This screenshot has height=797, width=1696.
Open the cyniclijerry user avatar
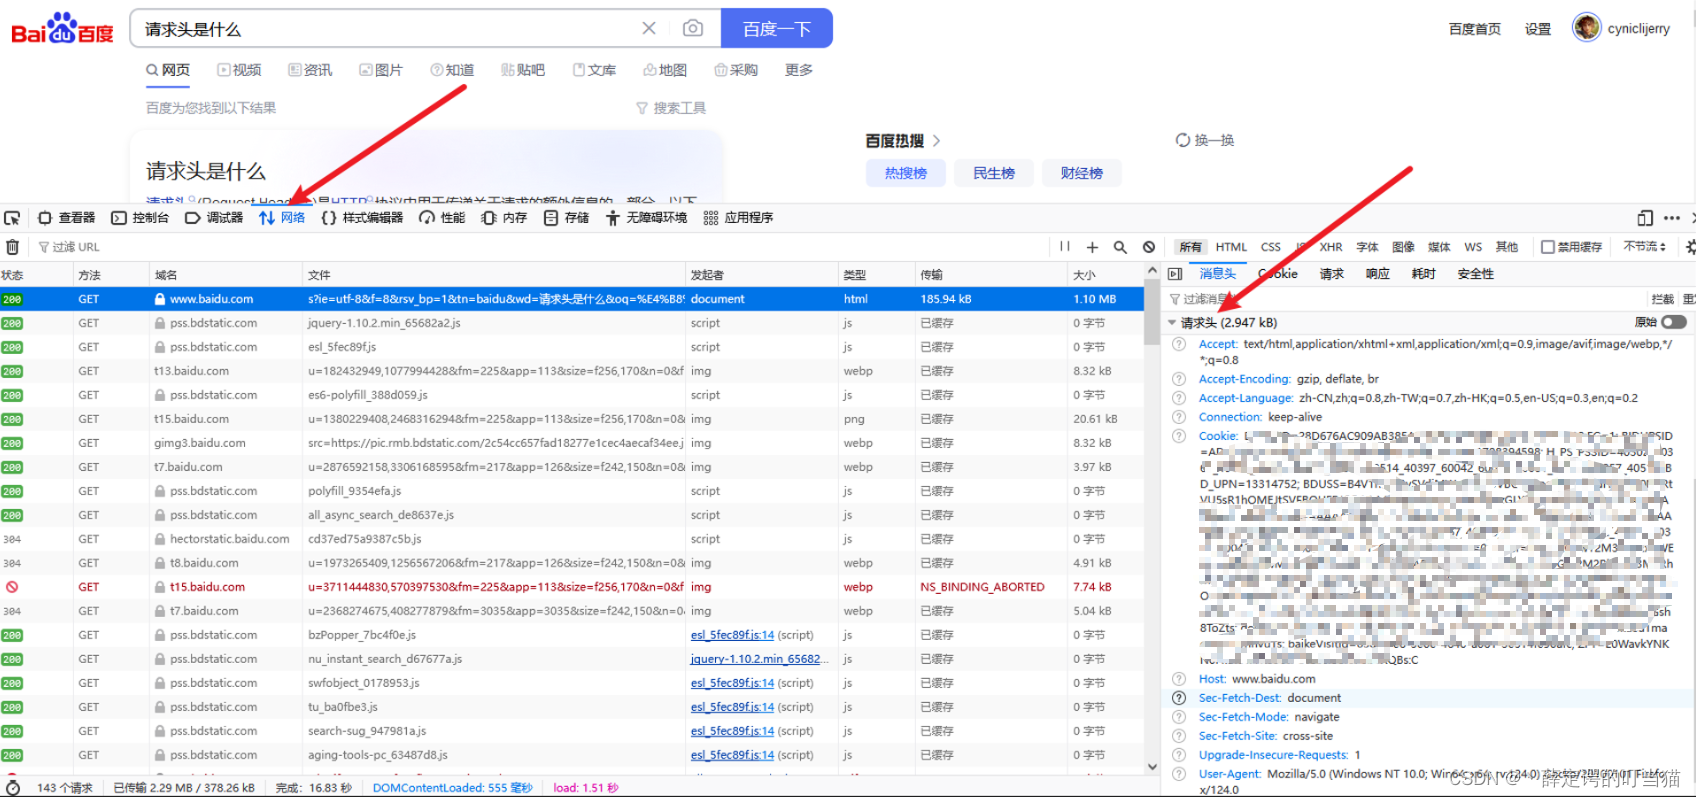(x=1586, y=28)
